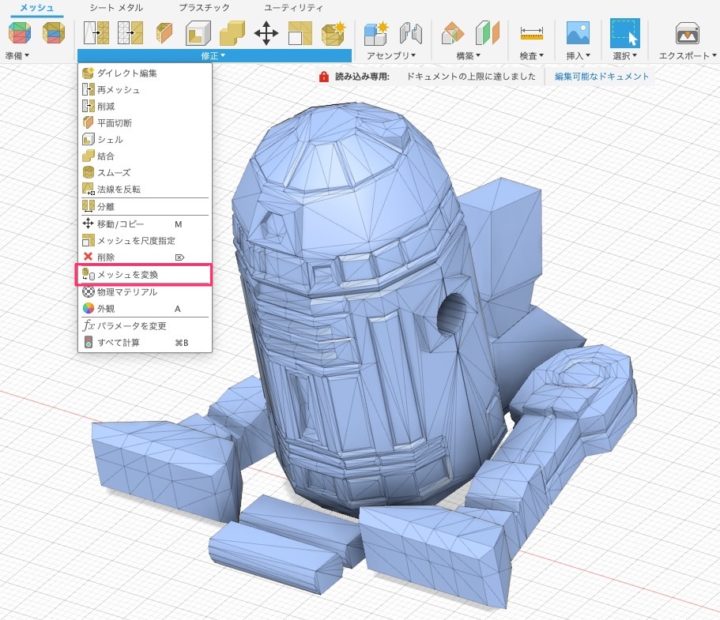Expand the 準備 dropdown
Screen dimensions: 720x620
pos(18,56)
